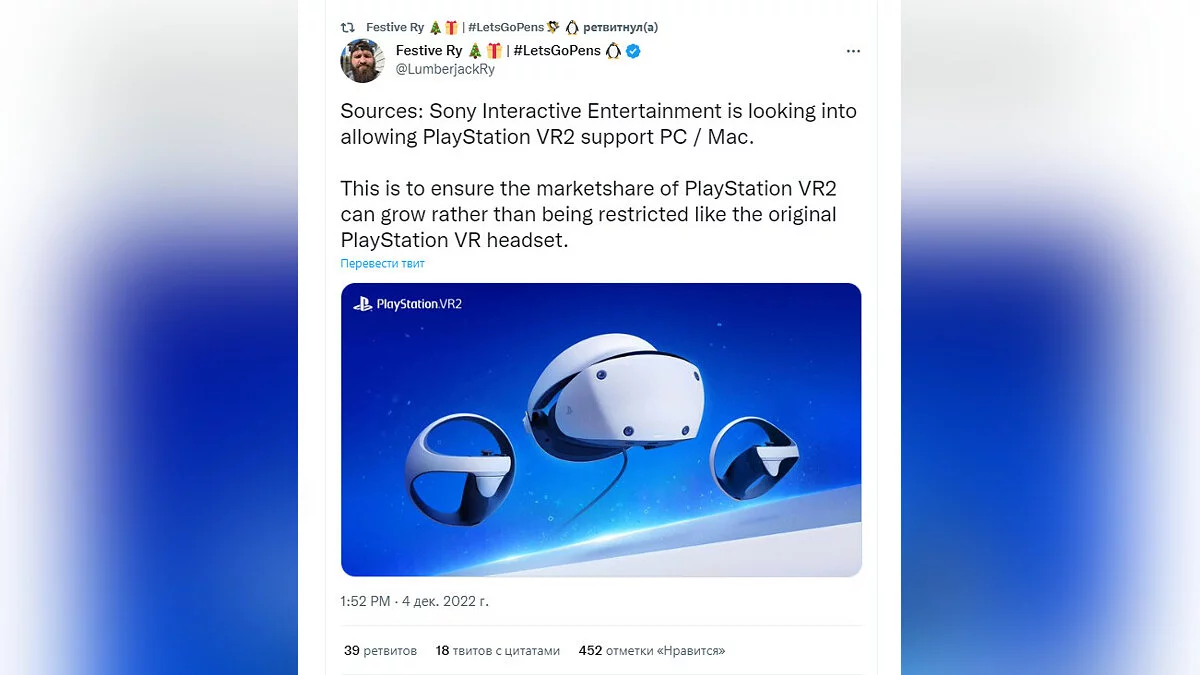This screenshot has height=675, width=1200.
Task: Click the left VR2 Sense controller in the image
Action: click(460, 470)
